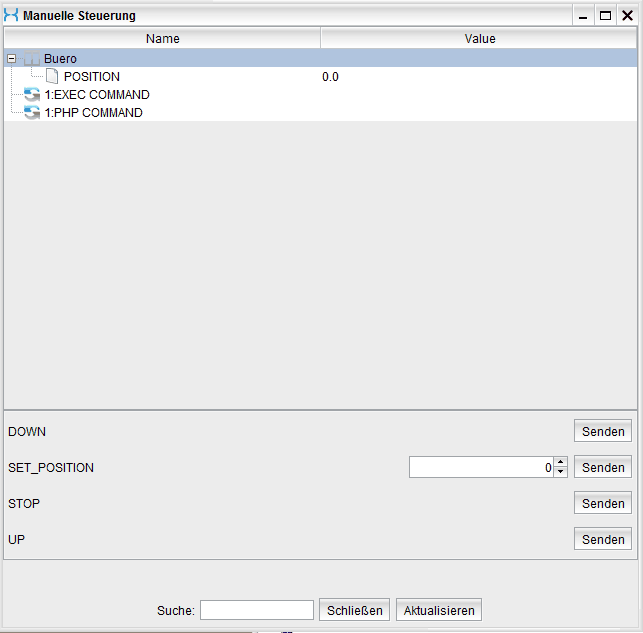Focus the Suche search field
The width and height of the screenshot is (643, 633).
coord(257,610)
